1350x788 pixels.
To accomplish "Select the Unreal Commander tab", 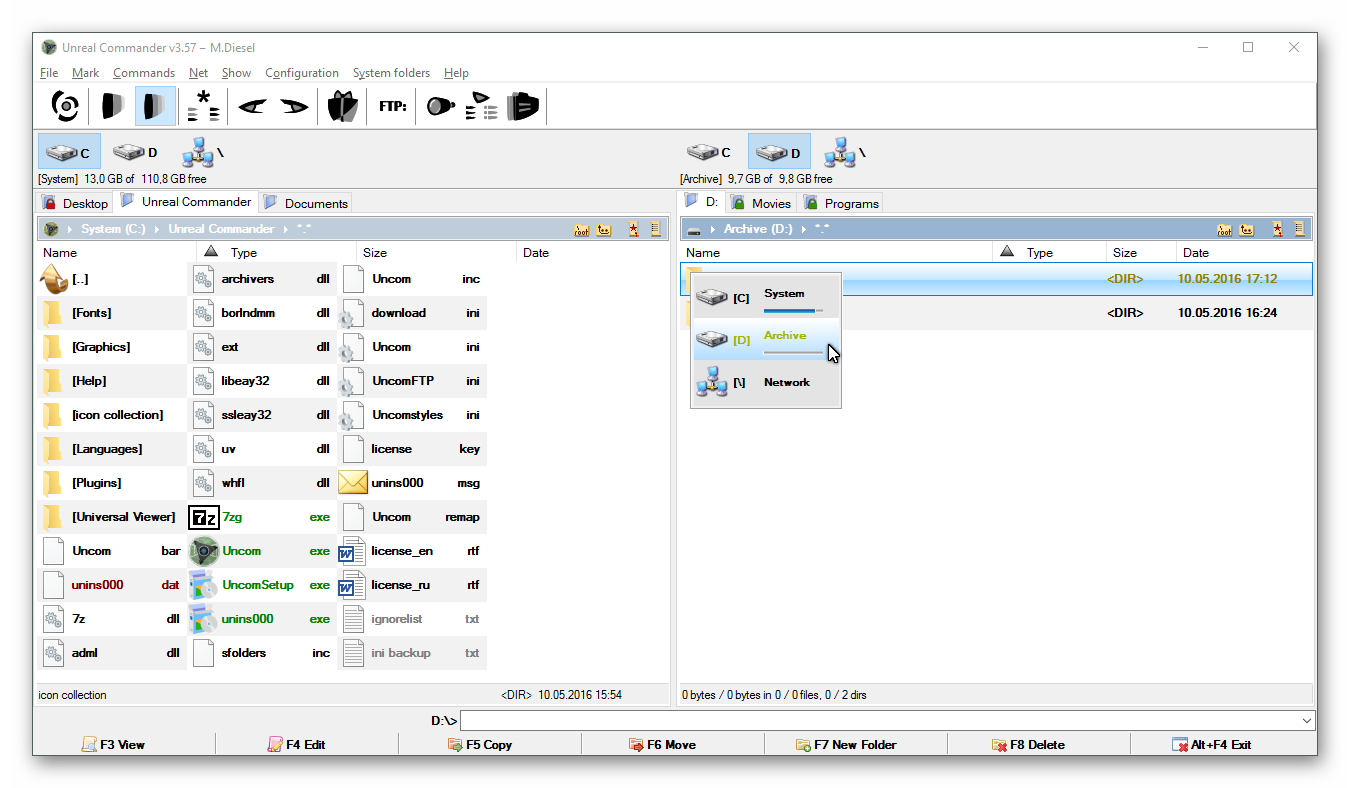I will click(186, 201).
